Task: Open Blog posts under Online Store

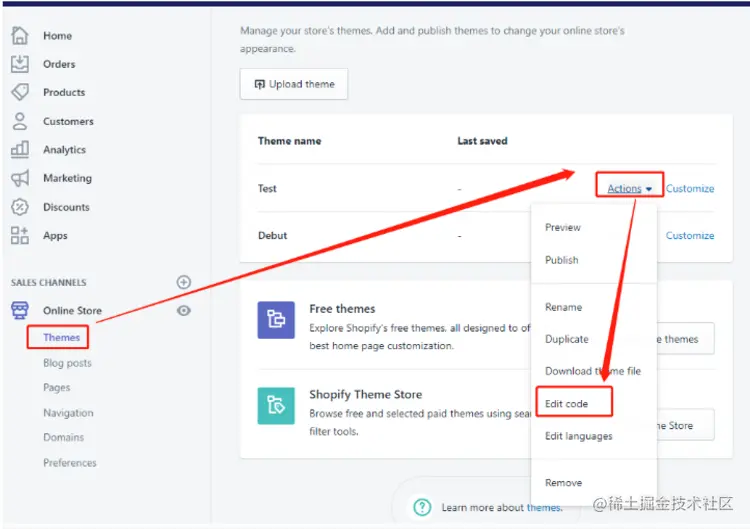Action: coord(67,363)
